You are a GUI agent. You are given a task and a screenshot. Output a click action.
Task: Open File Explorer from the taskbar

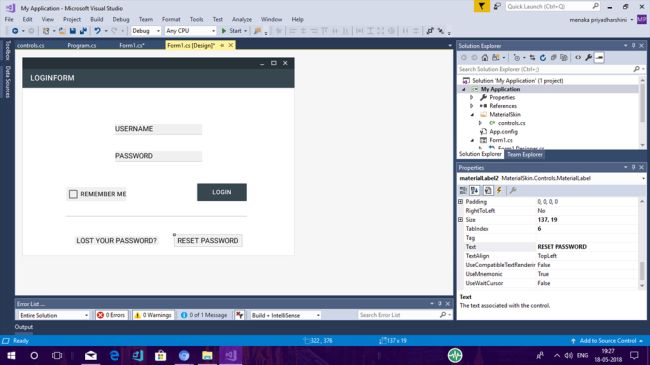click(x=207, y=355)
